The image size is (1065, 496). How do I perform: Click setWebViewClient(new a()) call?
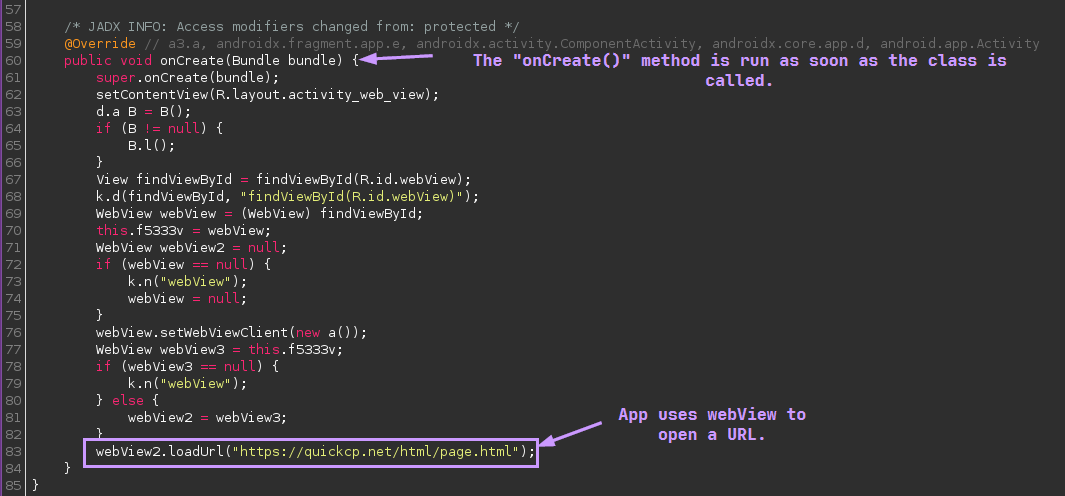[x=264, y=333]
